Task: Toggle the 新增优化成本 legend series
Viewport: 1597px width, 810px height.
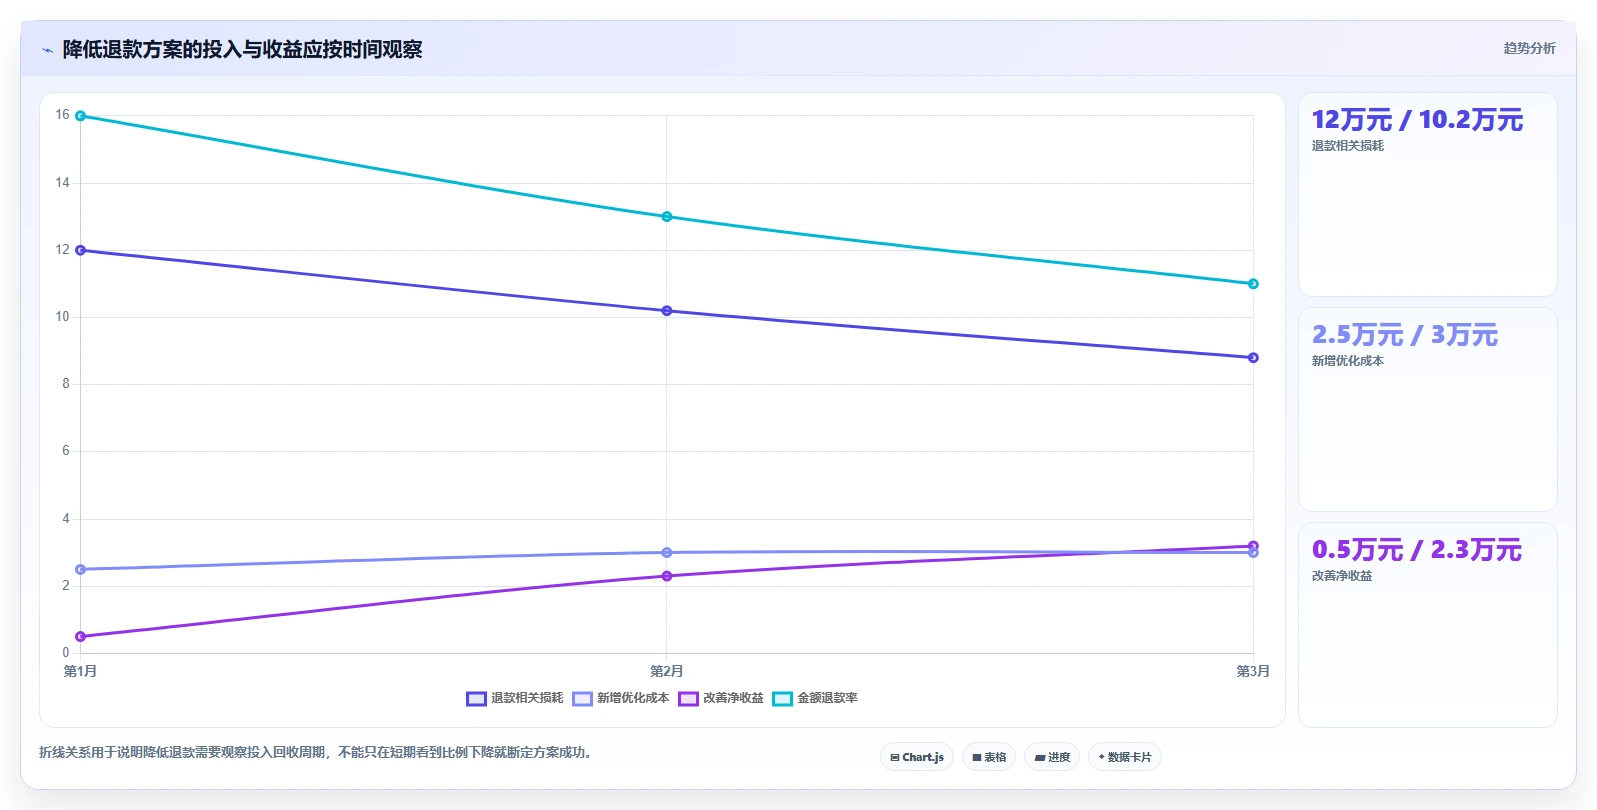Action: (x=621, y=698)
